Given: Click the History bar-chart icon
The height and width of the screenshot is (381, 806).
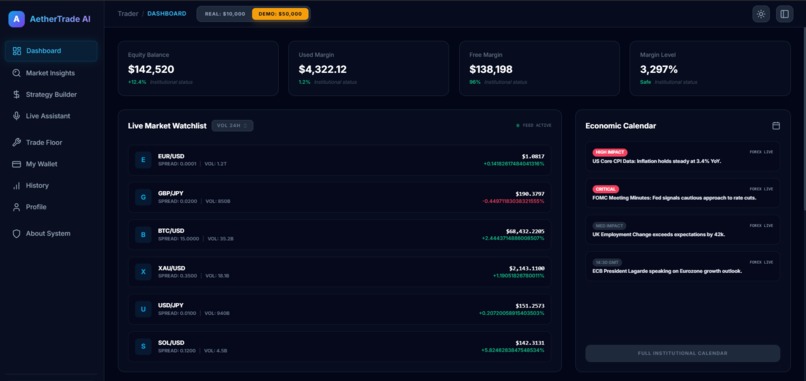Looking at the screenshot, I should tap(16, 186).
